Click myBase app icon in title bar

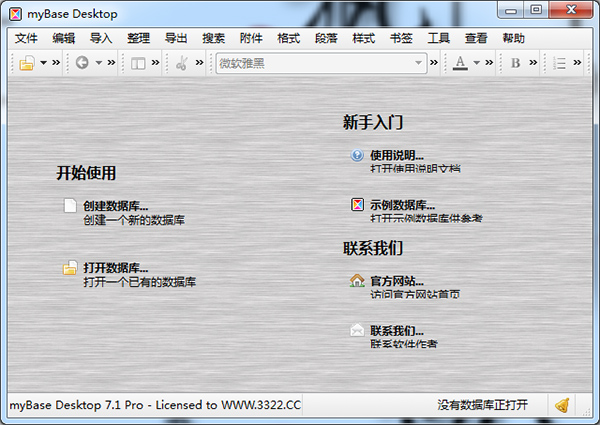tap(16, 14)
